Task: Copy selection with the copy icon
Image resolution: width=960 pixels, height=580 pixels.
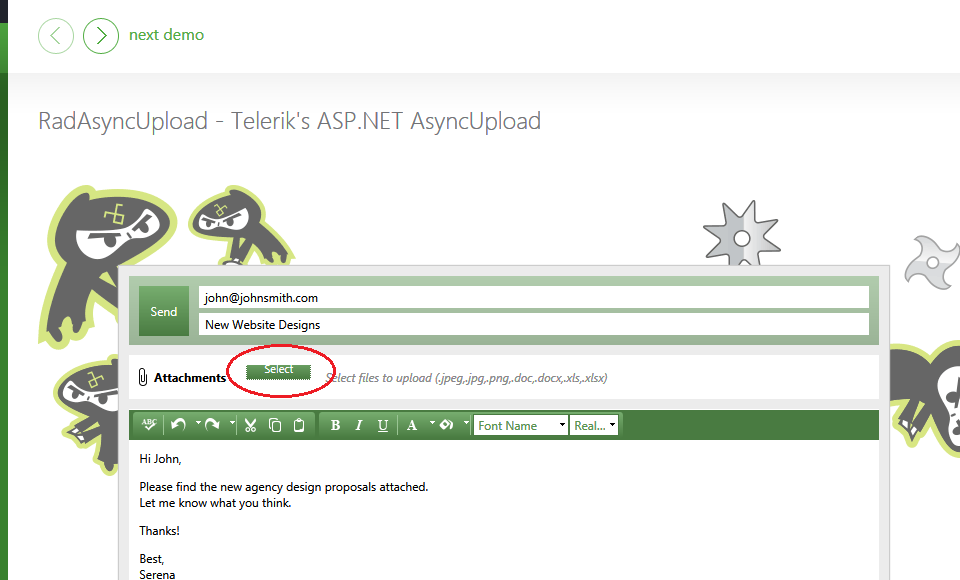Action: click(x=275, y=425)
